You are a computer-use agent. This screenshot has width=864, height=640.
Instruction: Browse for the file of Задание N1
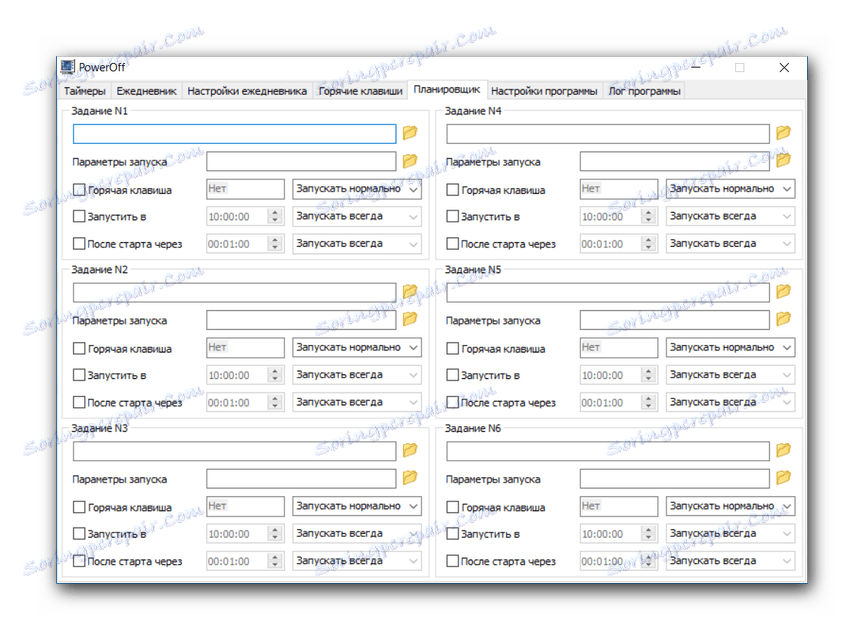pyautogui.click(x=410, y=132)
